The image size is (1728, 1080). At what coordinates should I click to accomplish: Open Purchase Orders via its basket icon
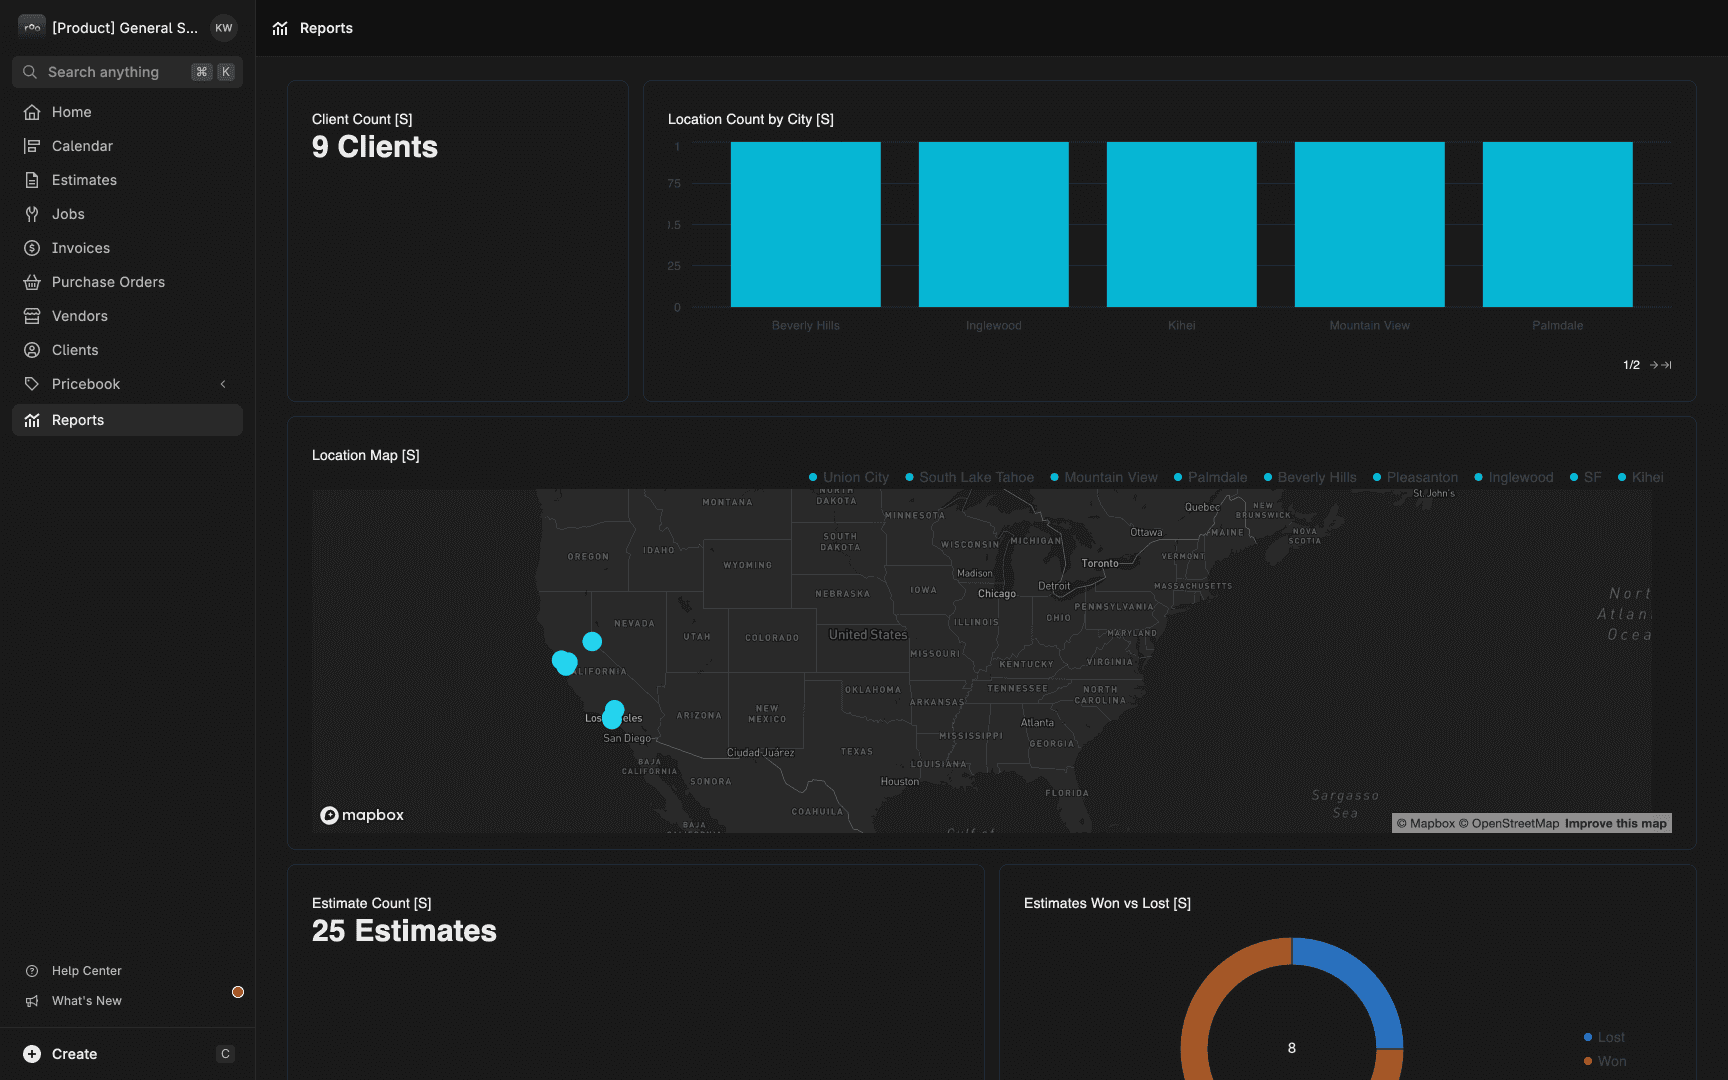pos(31,282)
